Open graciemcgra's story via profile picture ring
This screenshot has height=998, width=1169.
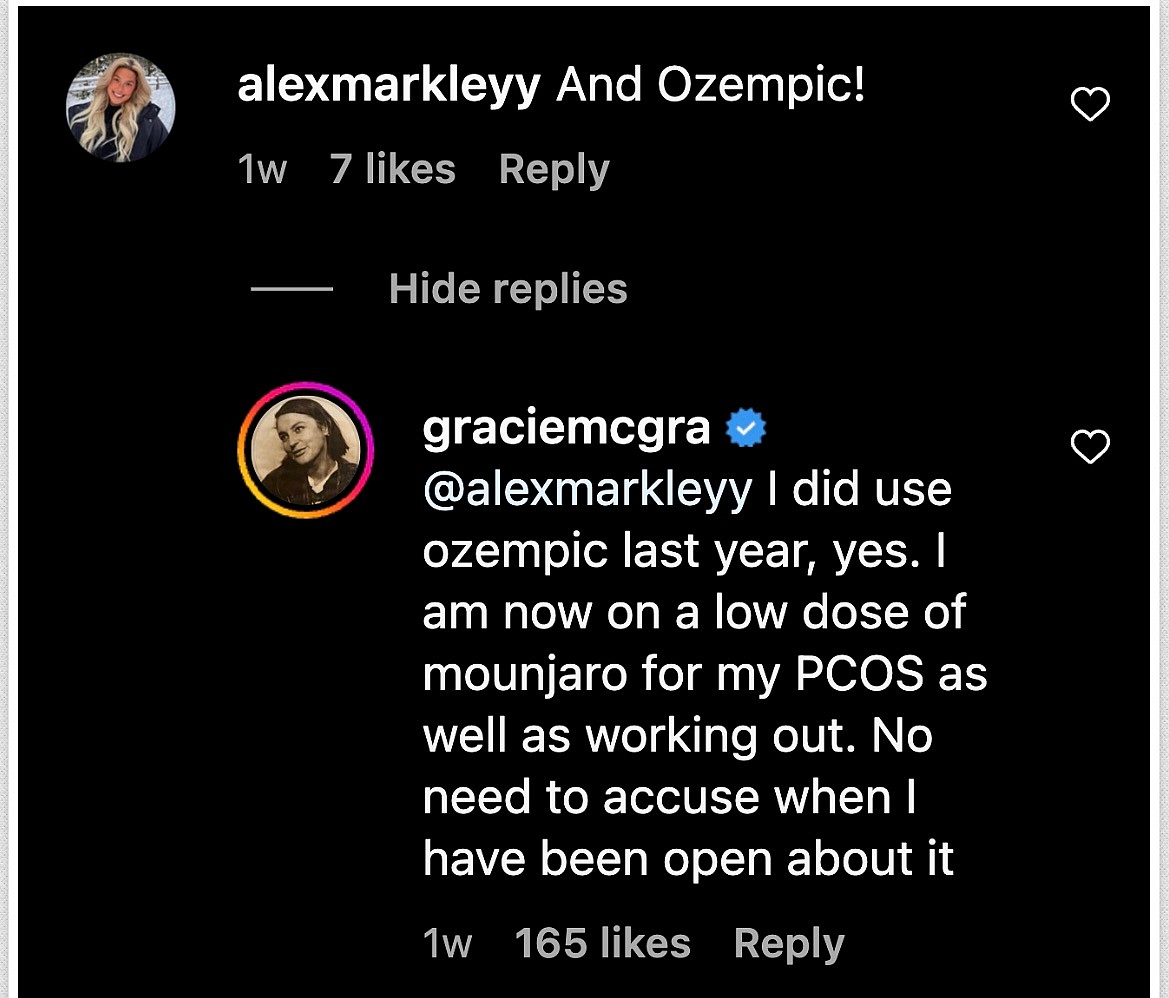coord(305,450)
